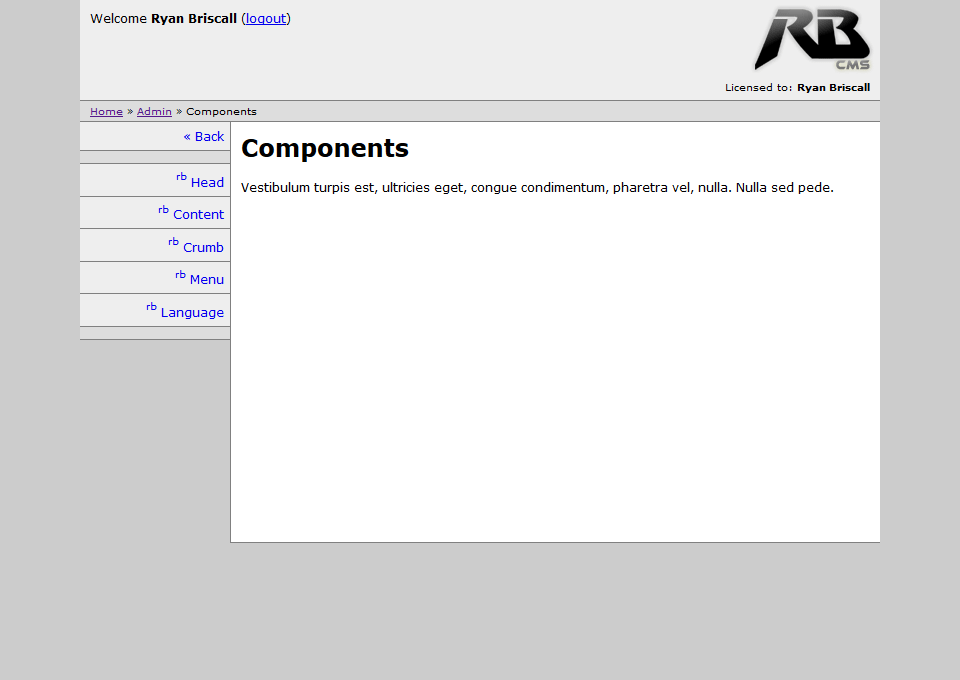Click the RB CMS logo
The width and height of the screenshot is (960, 680).
pyautogui.click(x=811, y=39)
